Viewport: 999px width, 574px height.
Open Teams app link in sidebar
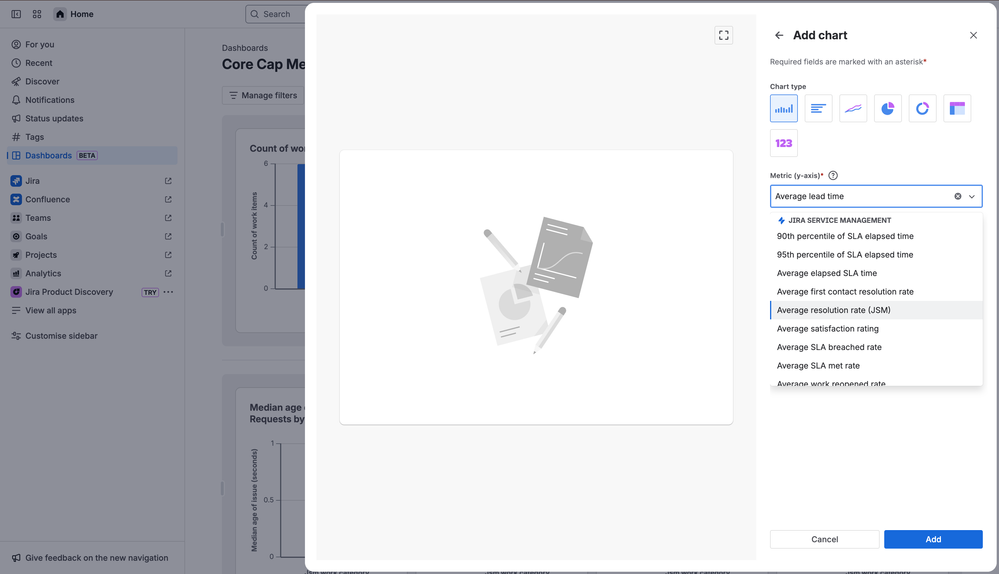pyautogui.click(x=92, y=218)
